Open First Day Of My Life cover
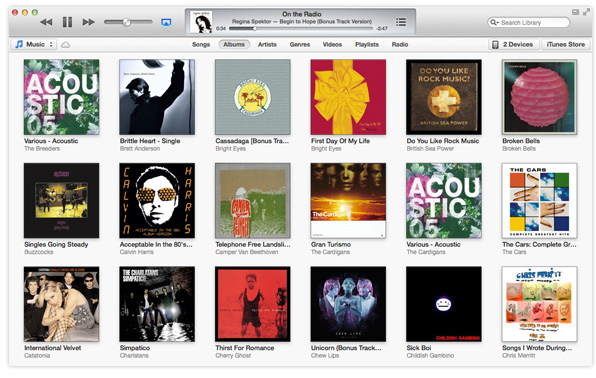Image resolution: width=596 pixels, height=378 pixels. click(x=348, y=97)
